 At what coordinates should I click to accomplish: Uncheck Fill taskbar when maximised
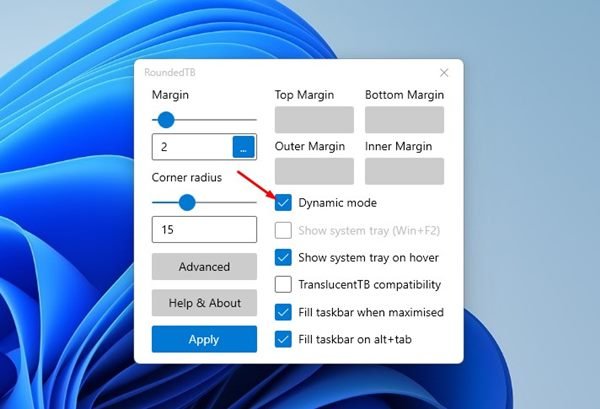(x=283, y=311)
